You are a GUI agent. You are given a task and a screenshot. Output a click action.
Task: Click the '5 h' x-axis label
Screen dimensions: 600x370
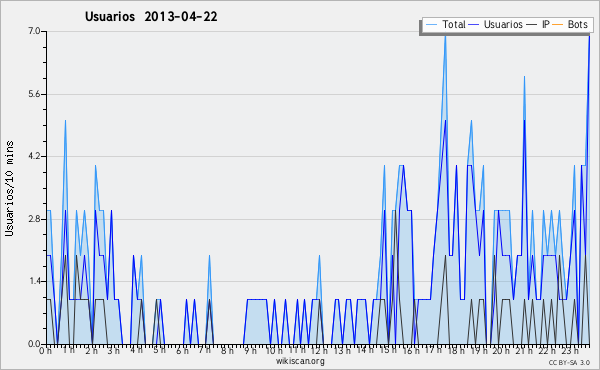click(159, 350)
